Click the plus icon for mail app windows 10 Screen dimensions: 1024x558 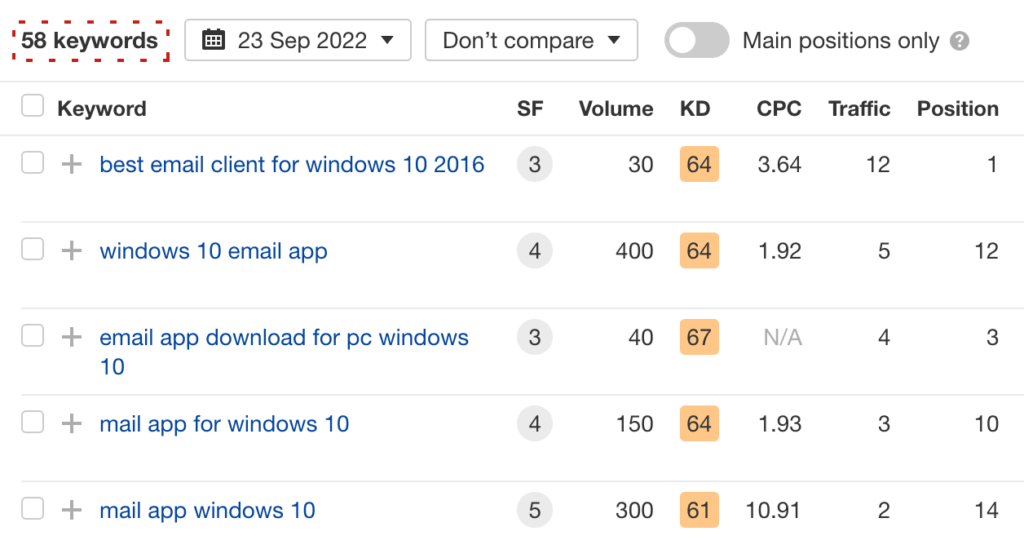point(71,510)
